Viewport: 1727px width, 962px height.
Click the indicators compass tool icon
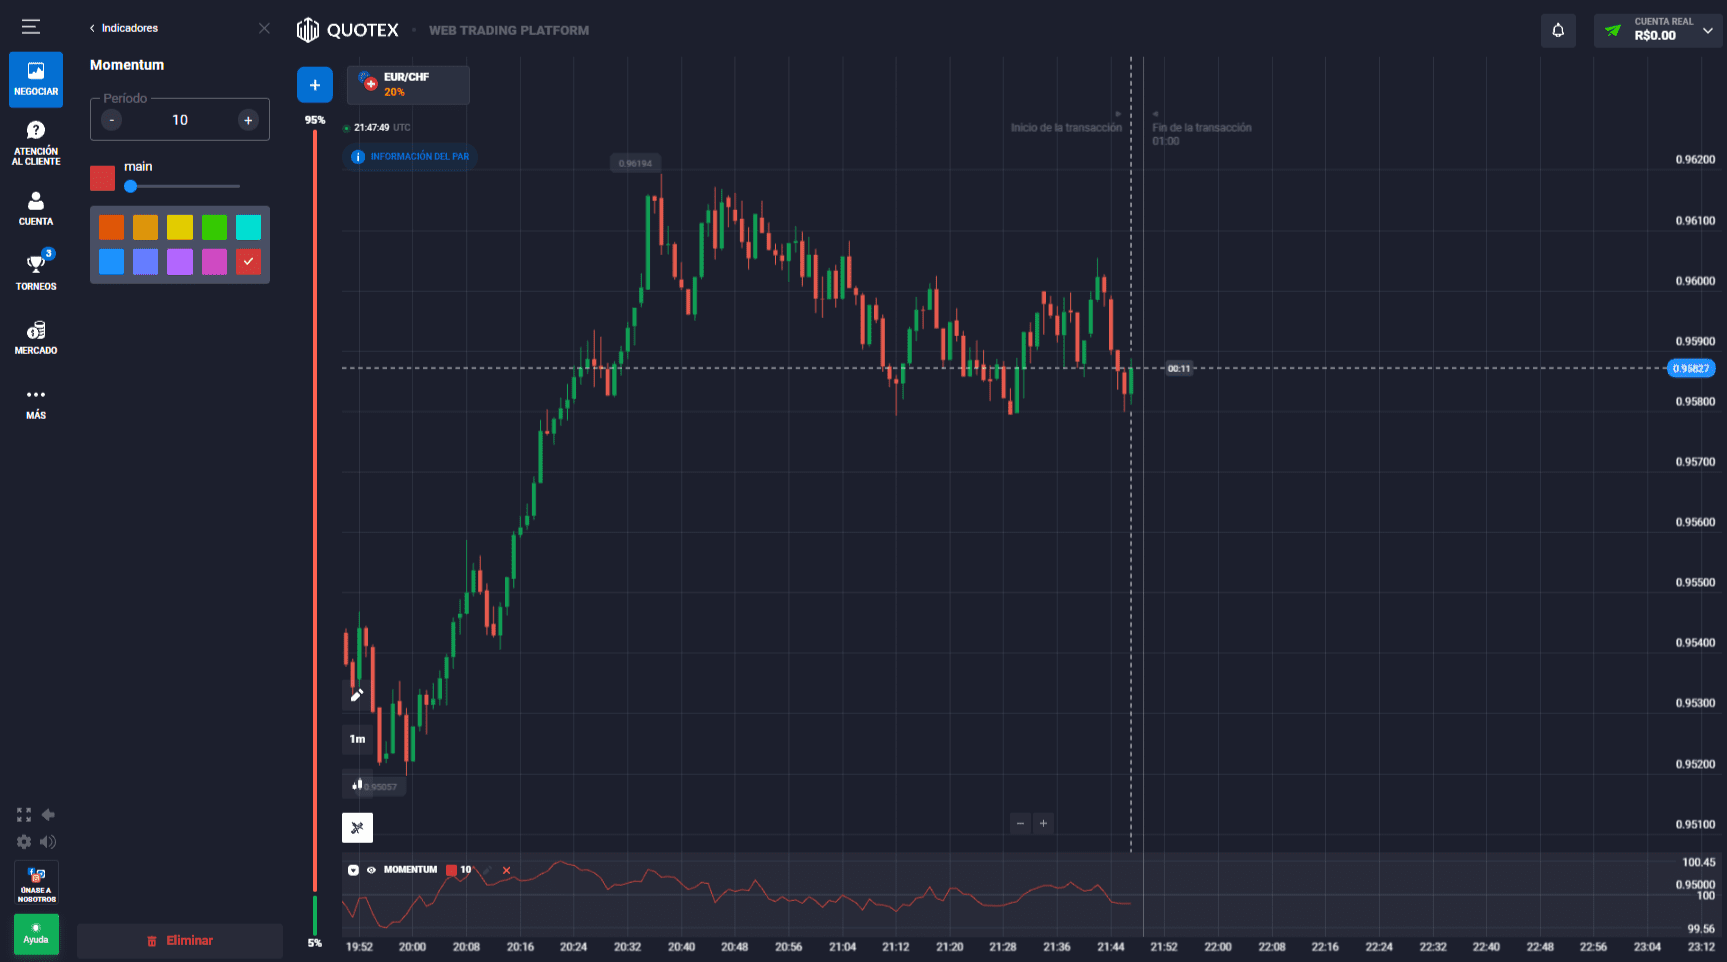357,827
